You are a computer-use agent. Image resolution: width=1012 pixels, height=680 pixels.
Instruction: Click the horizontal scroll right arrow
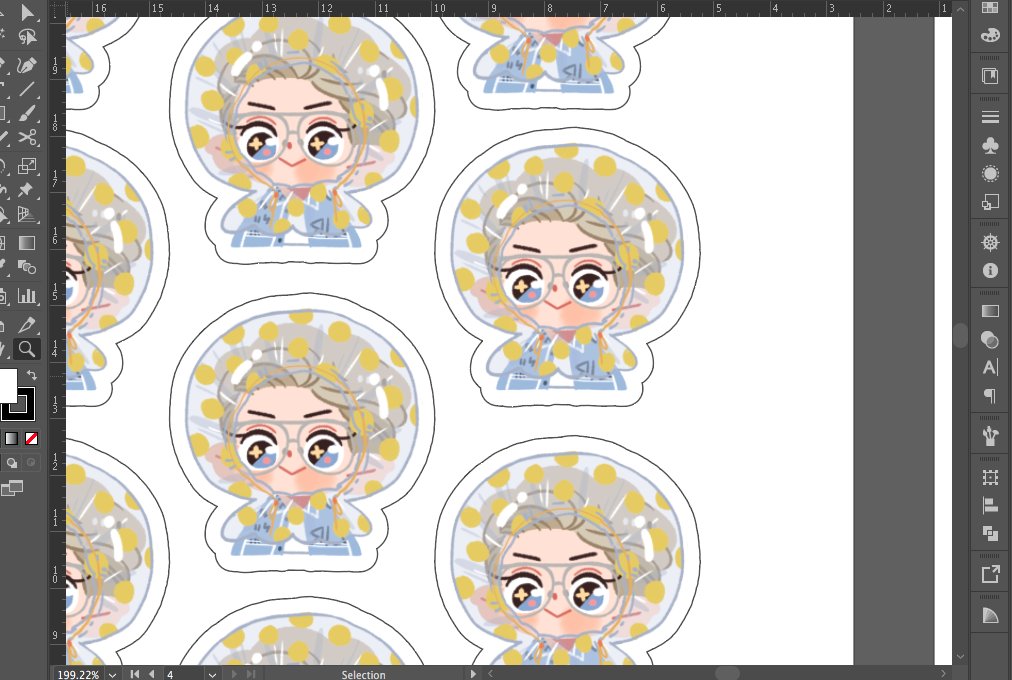click(x=943, y=674)
